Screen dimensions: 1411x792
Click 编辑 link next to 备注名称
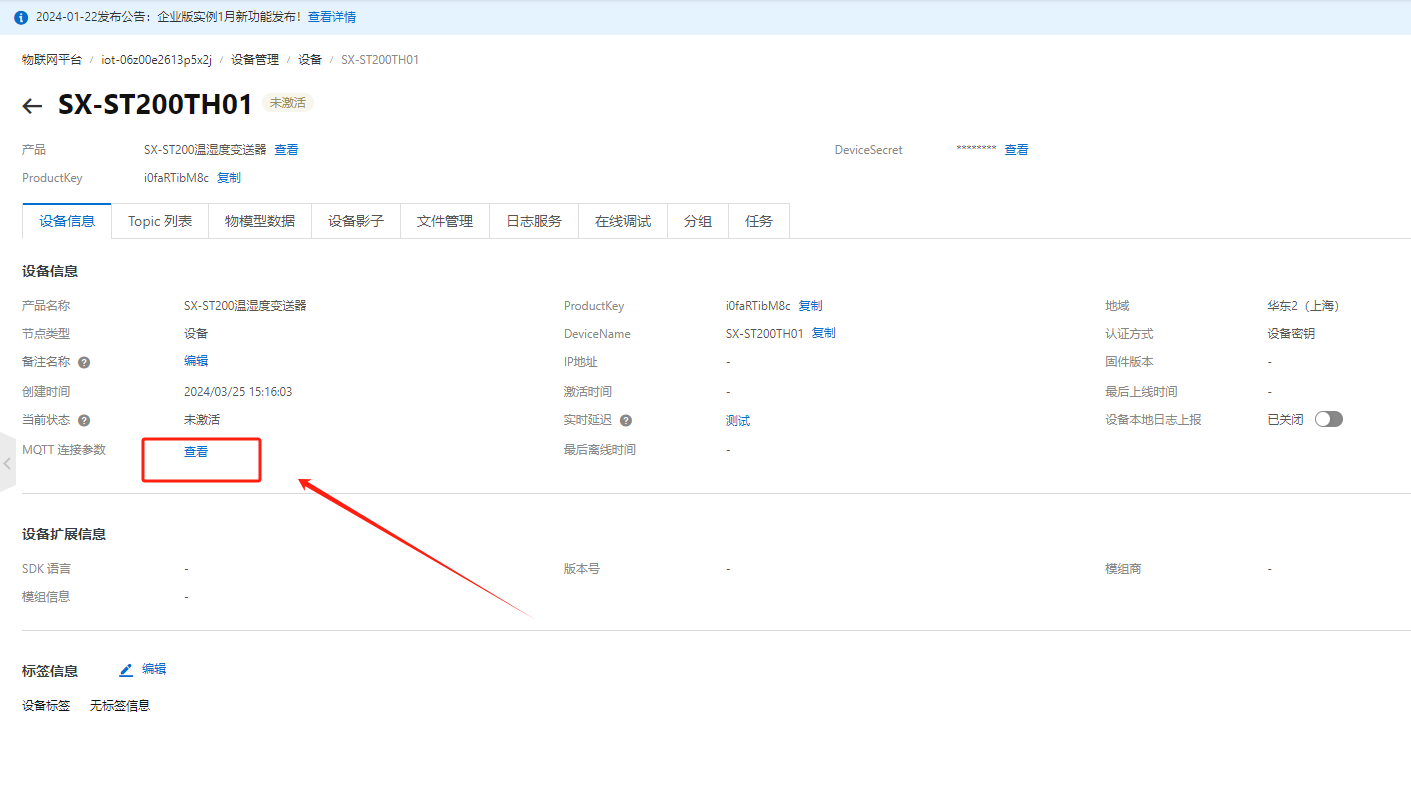(196, 361)
